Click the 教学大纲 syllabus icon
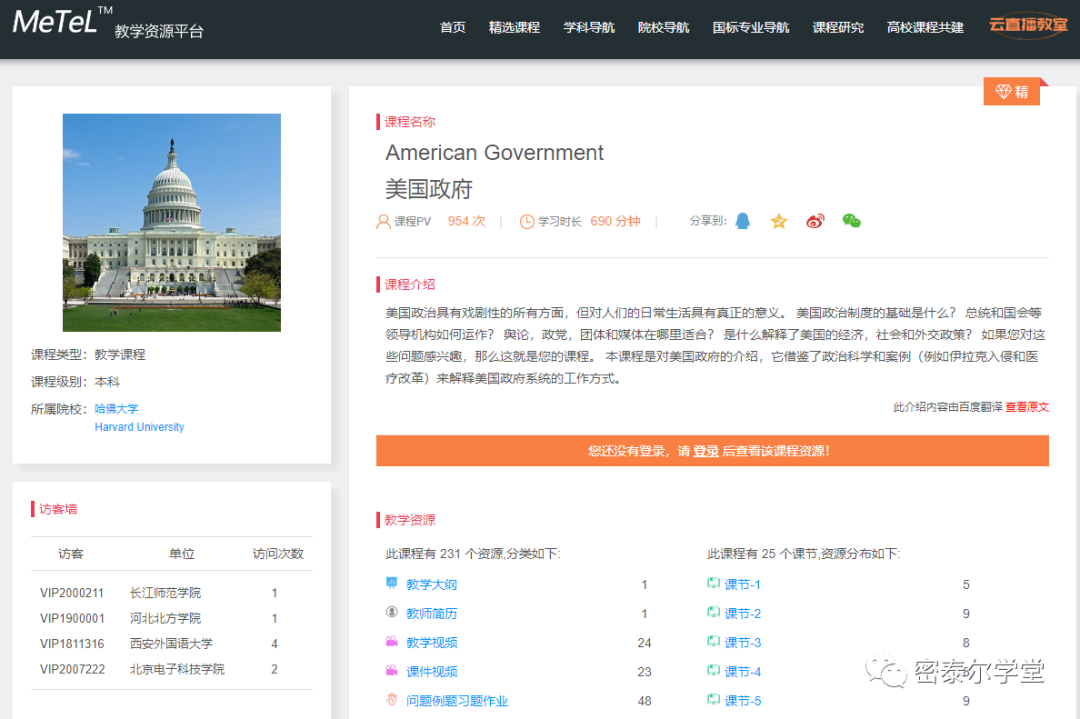Image resolution: width=1080 pixels, height=719 pixels. 392,583
